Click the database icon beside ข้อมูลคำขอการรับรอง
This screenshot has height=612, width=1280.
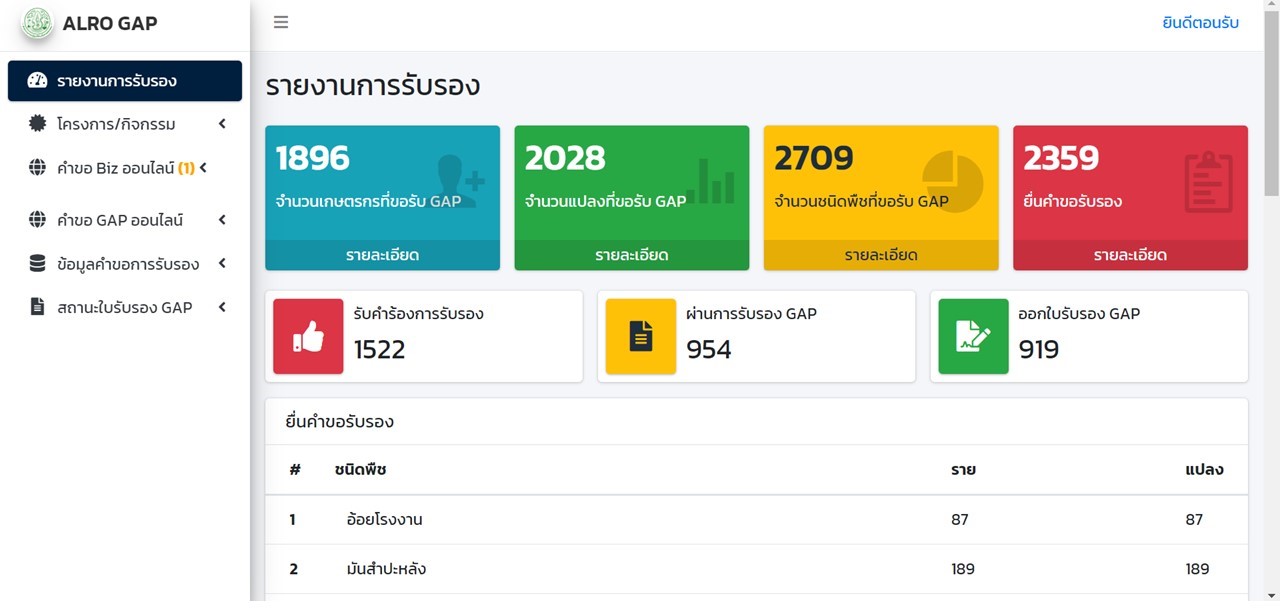coord(37,264)
